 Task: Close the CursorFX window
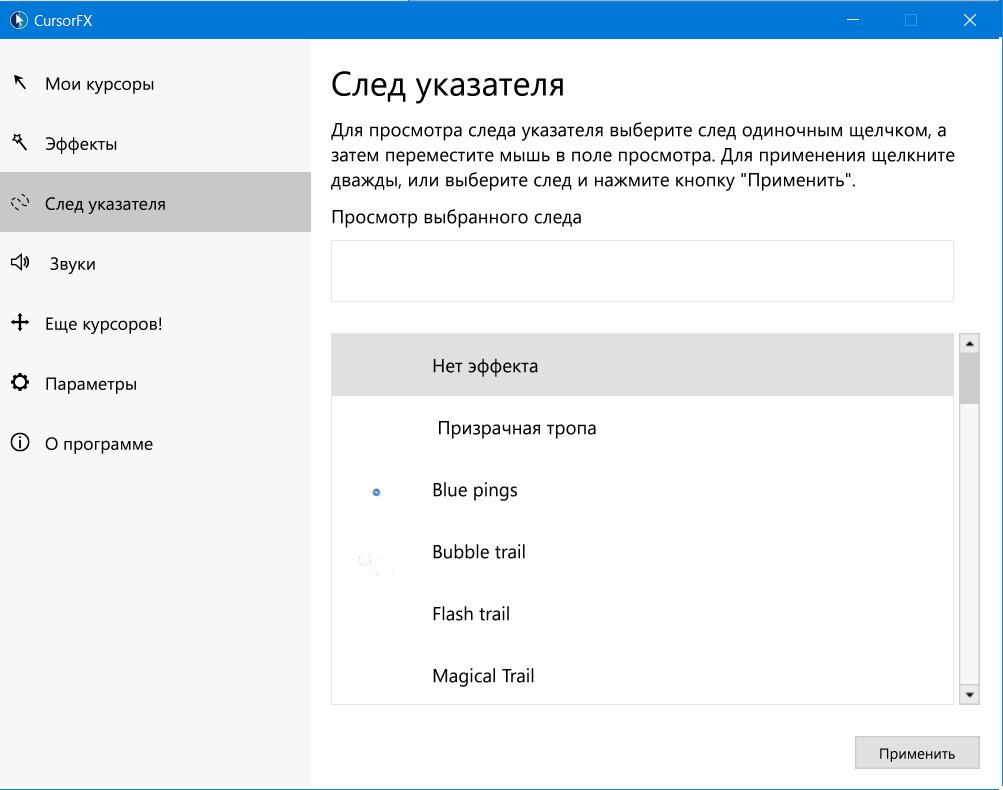pos(970,20)
